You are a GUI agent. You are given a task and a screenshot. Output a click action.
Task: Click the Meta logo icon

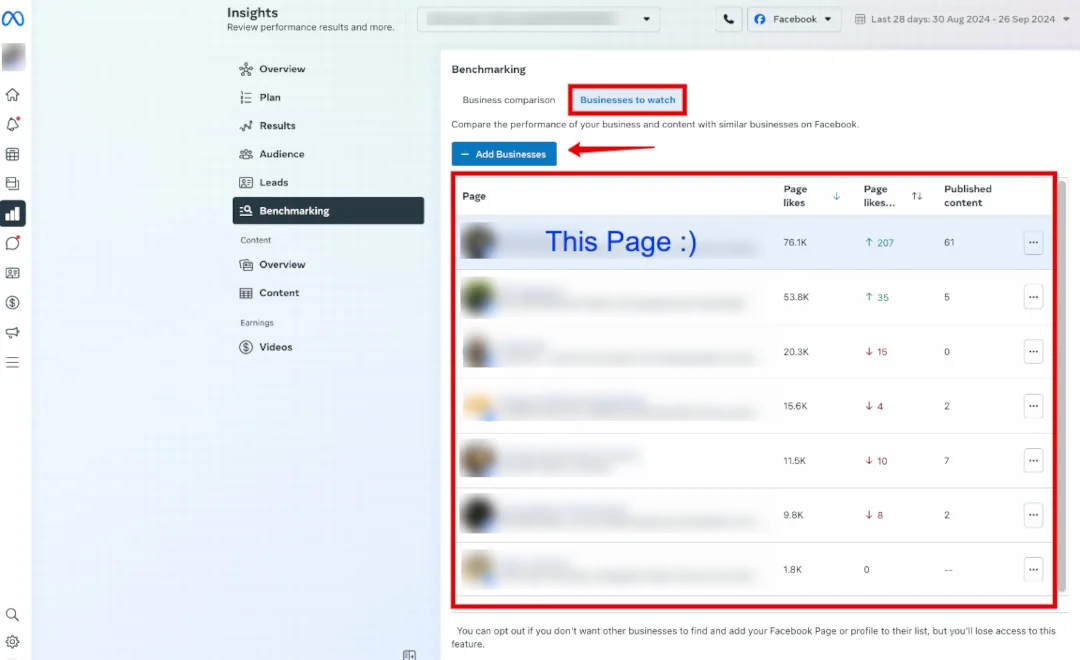coord(12,19)
